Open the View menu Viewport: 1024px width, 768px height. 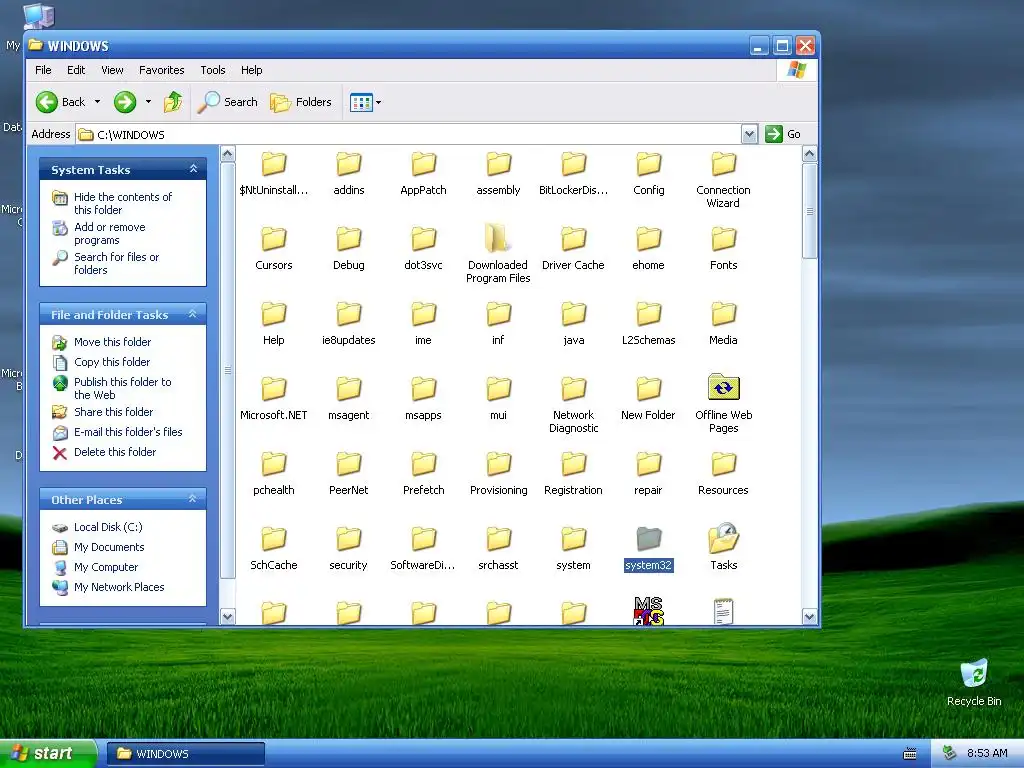pyautogui.click(x=112, y=70)
